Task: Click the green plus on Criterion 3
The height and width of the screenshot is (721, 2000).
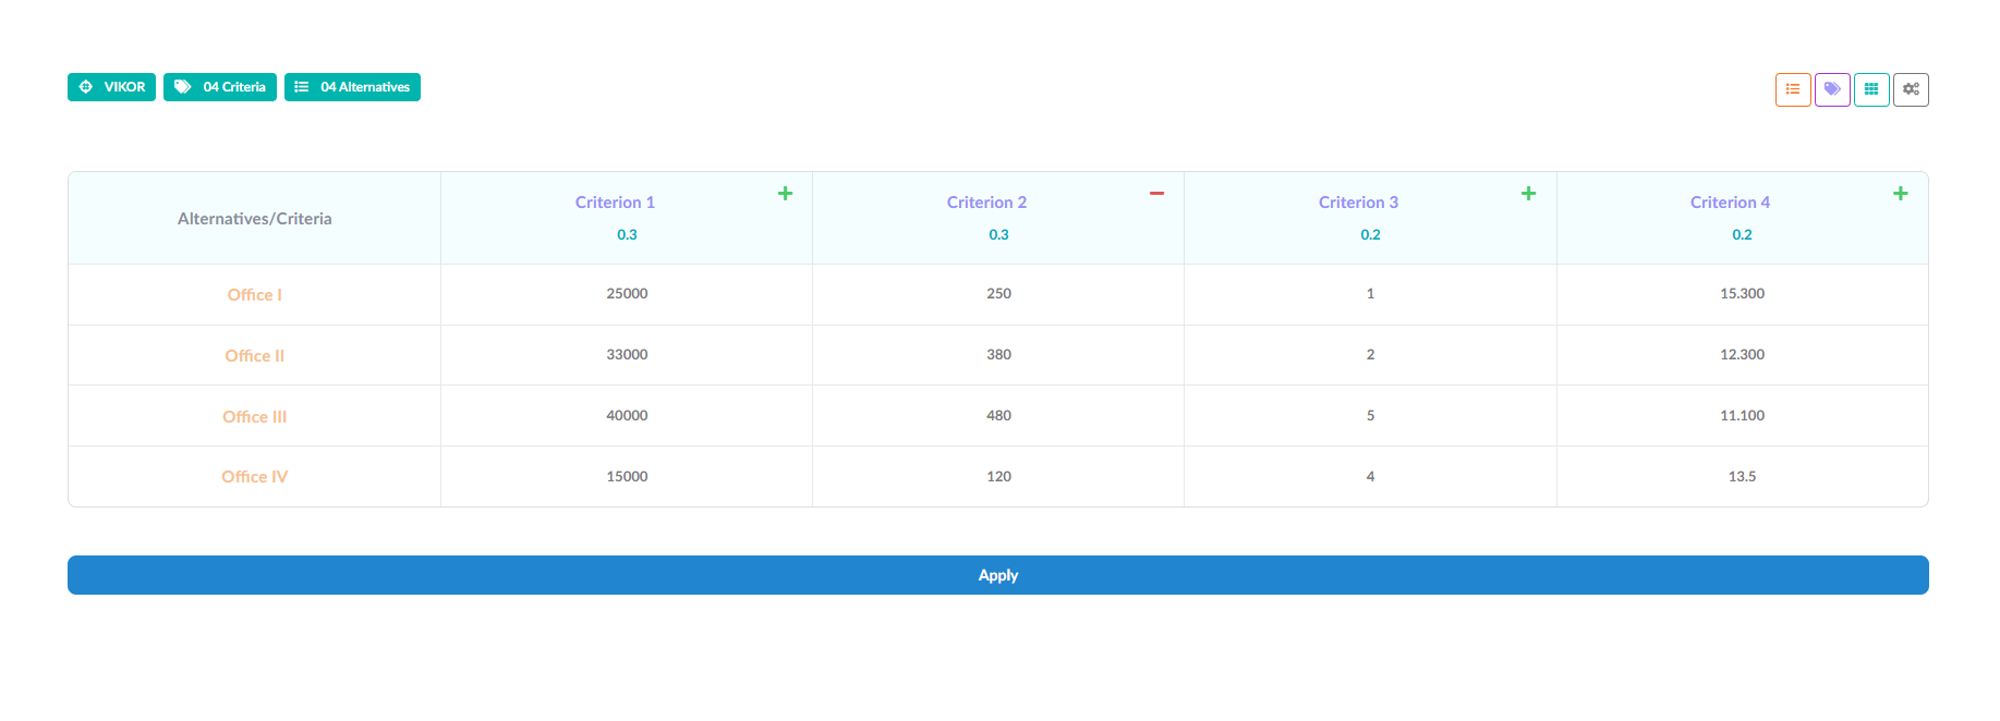Action: click(x=1528, y=193)
